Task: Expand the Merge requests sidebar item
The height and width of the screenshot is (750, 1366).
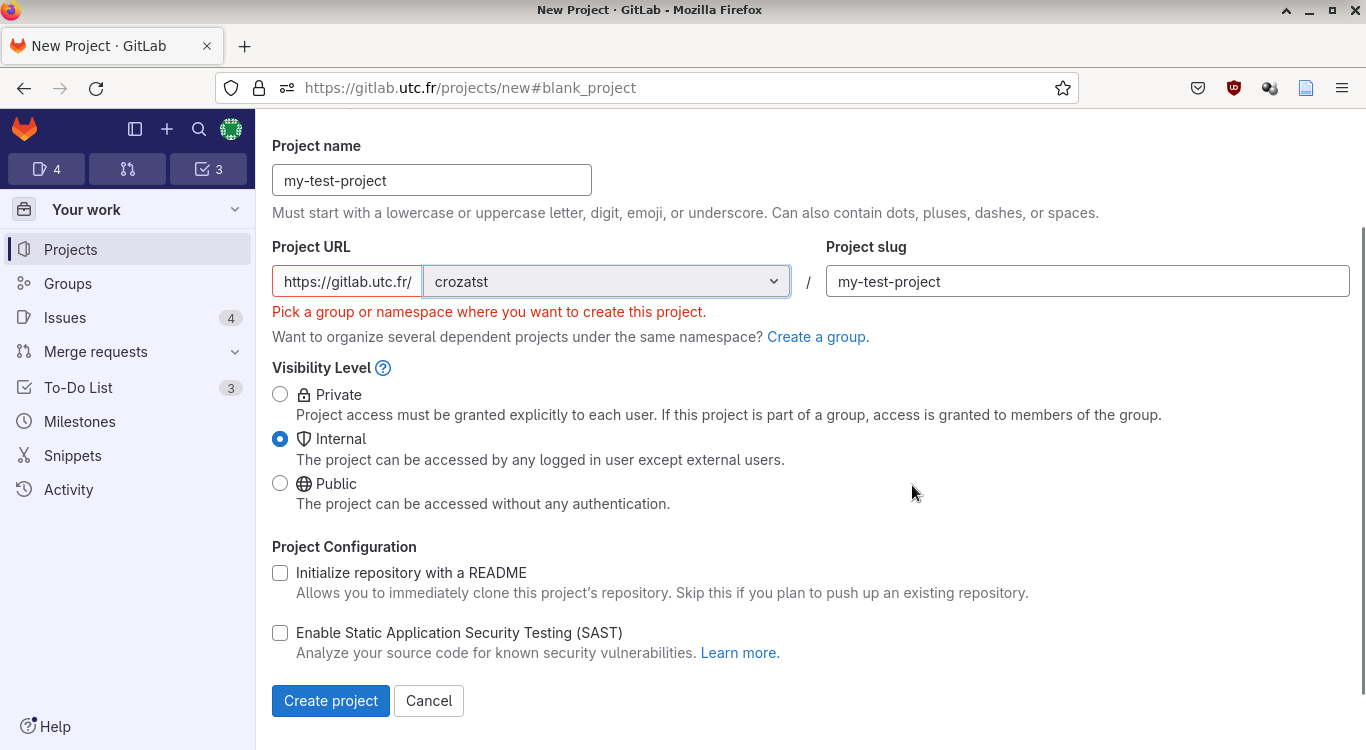Action: [235, 352]
